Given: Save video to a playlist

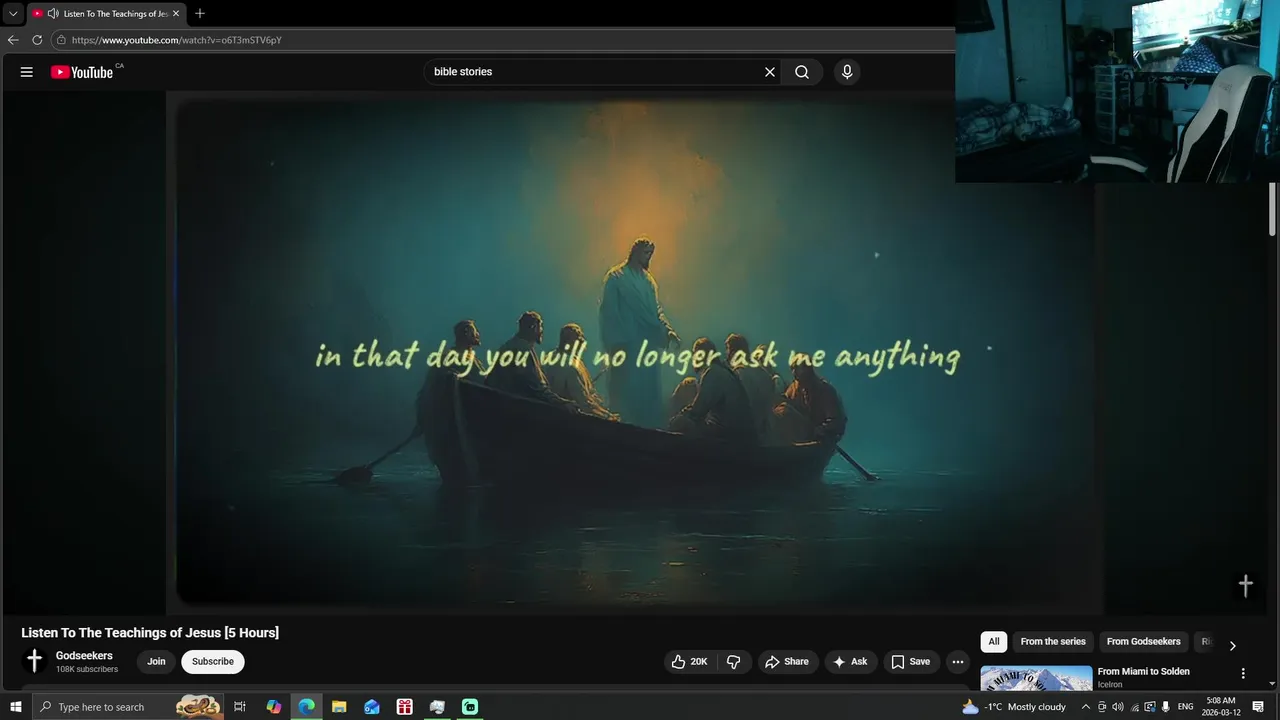Looking at the screenshot, I should (911, 662).
